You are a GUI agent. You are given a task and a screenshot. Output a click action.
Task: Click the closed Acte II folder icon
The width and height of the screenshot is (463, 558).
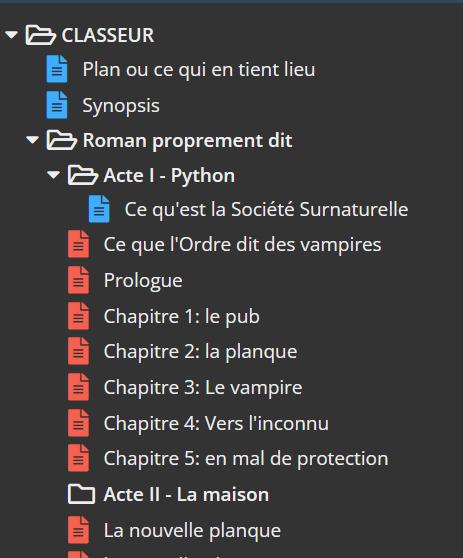81,494
